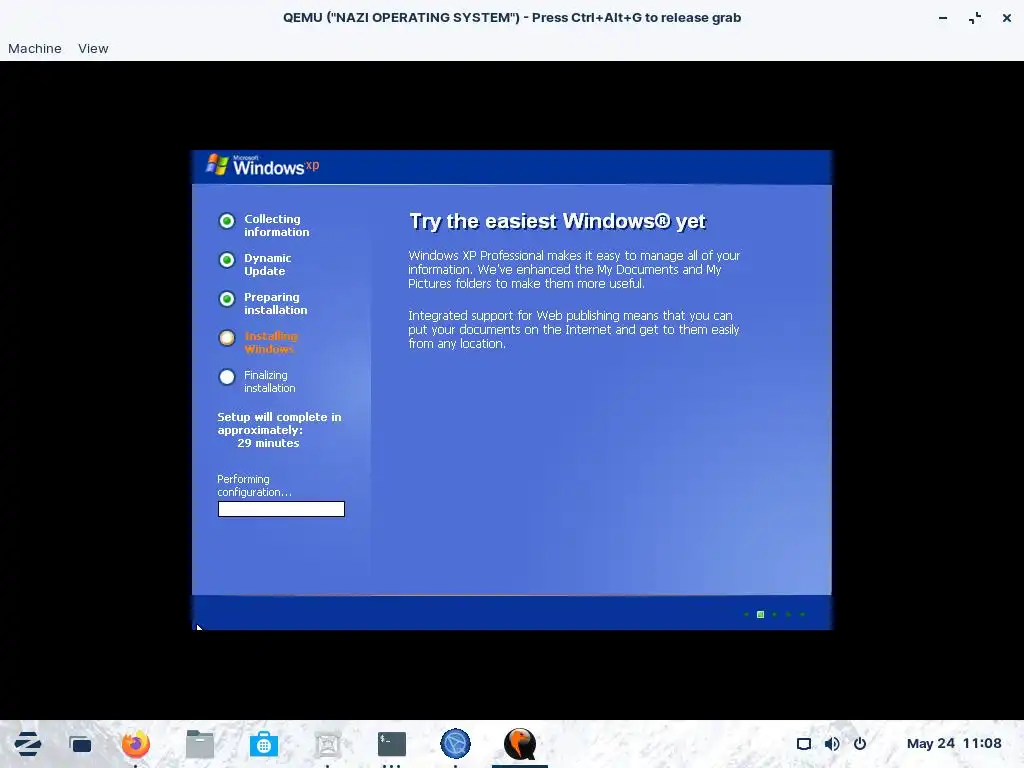Click the 'Windows XP Professional makes it easy' paragraph
1024x768 pixels.
click(x=574, y=269)
